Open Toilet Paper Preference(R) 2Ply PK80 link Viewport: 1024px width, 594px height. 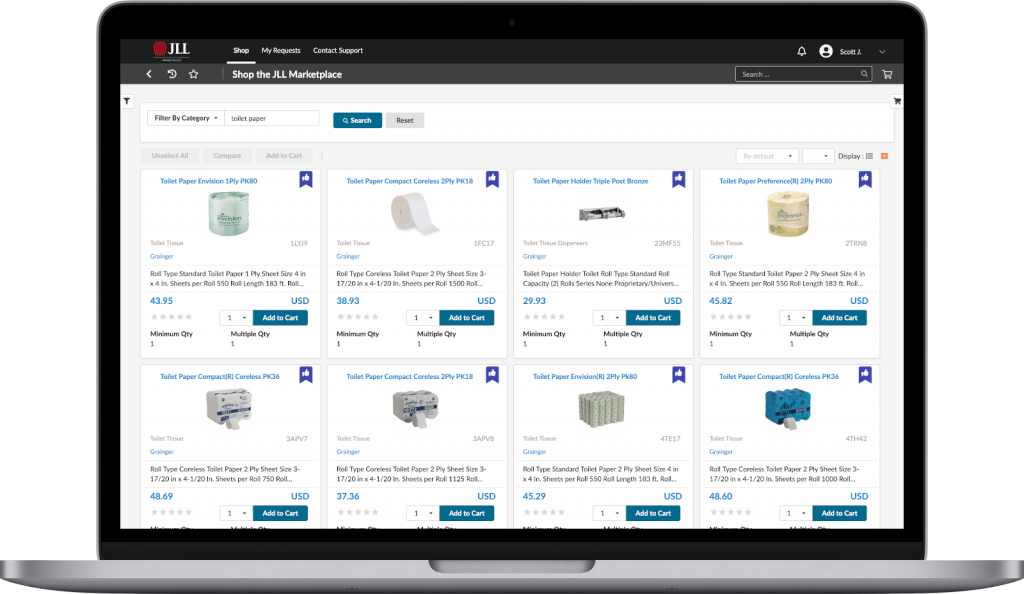(x=776, y=181)
